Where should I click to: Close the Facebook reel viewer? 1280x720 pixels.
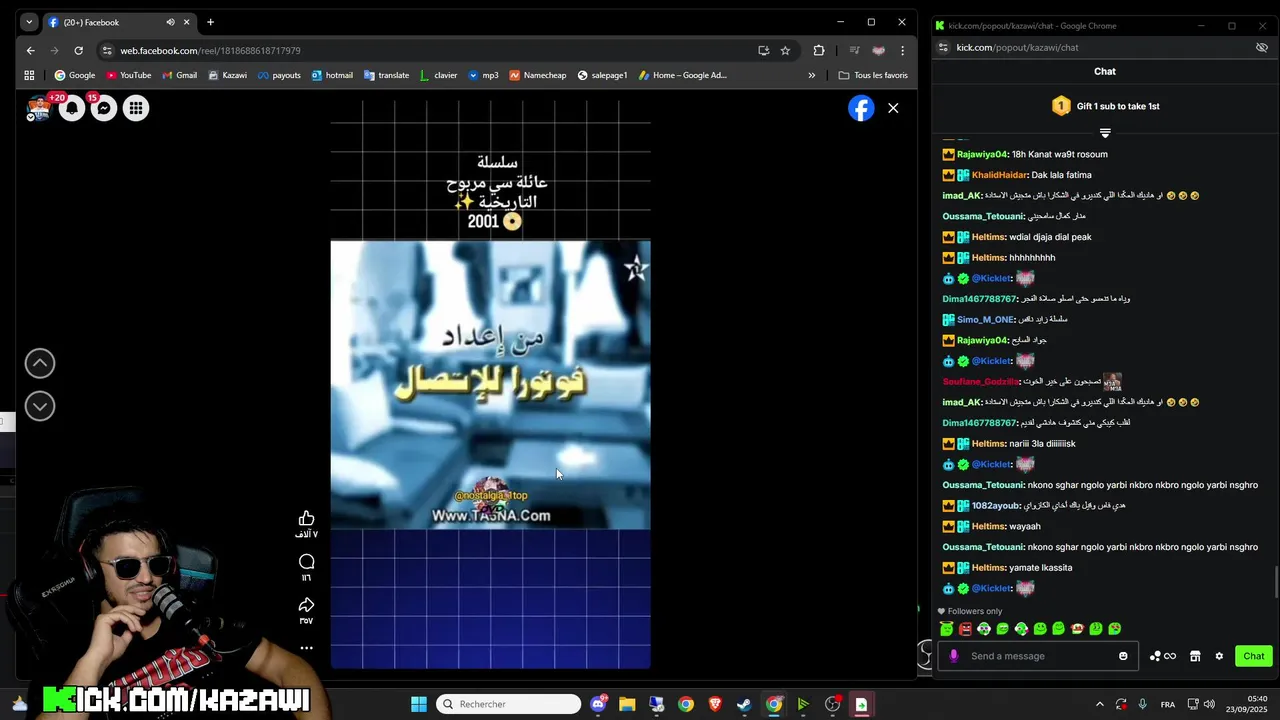[x=893, y=108]
